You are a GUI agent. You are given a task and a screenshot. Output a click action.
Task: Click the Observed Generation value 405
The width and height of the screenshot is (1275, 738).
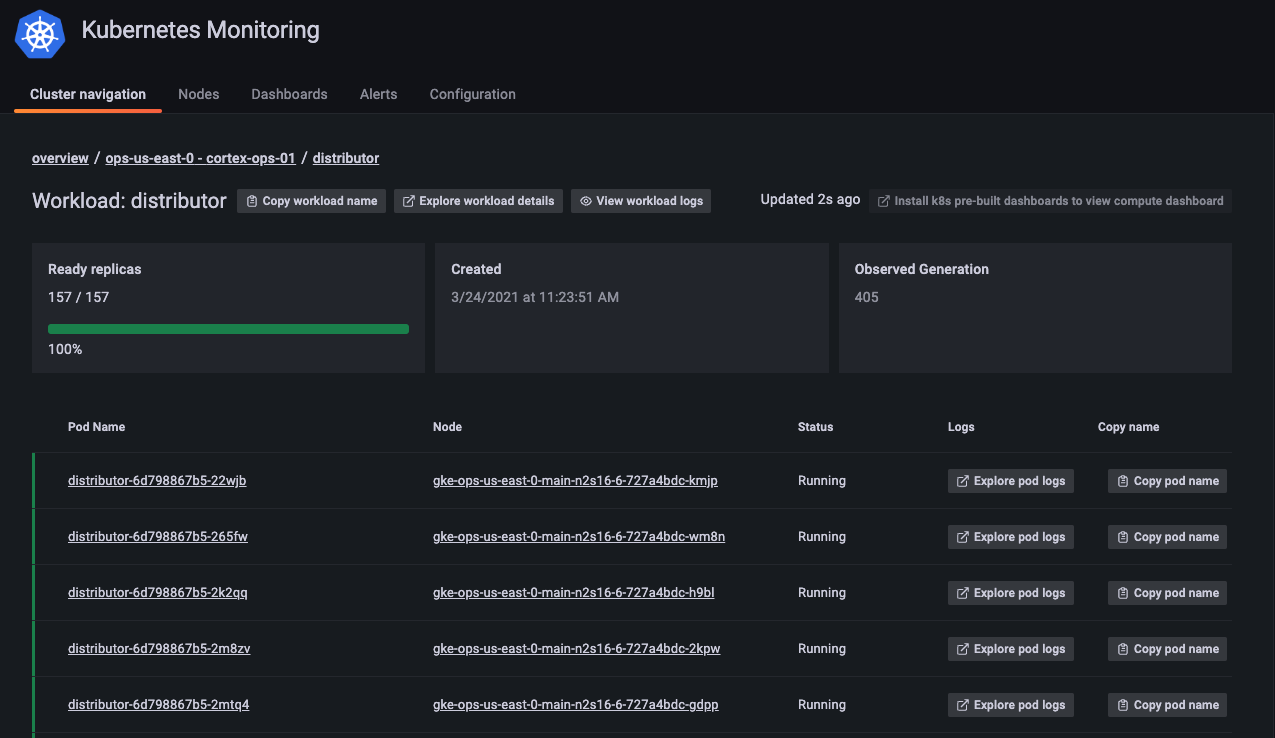(x=867, y=297)
